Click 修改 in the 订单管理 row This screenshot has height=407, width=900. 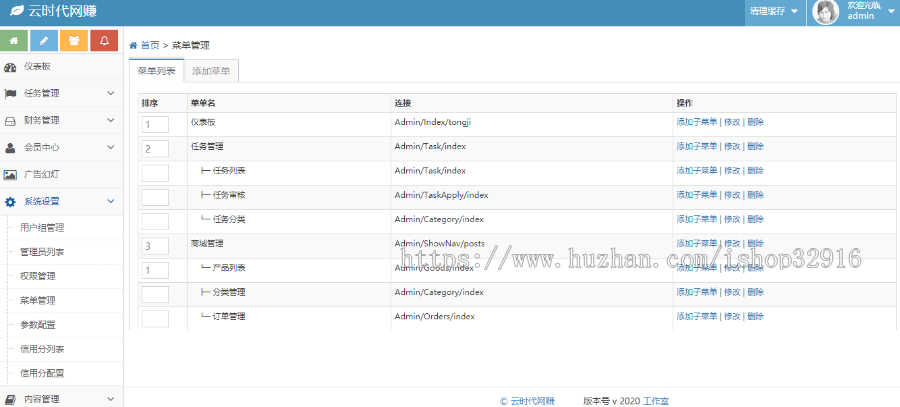tap(732, 316)
